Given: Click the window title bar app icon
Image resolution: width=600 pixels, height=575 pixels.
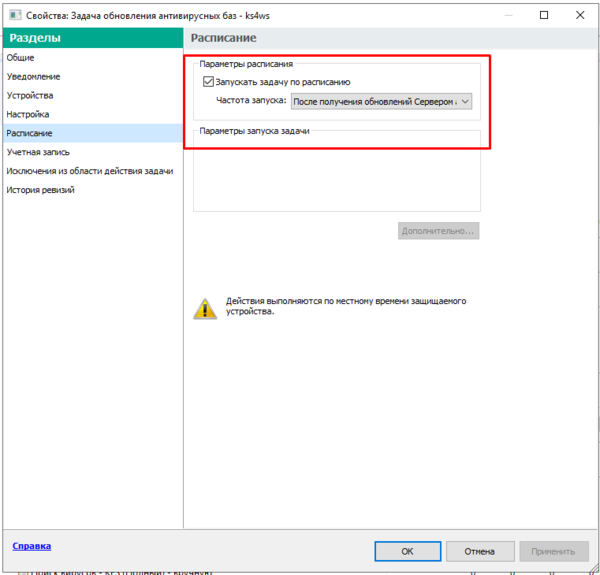Looking at the screenshot, I should point(15,15).
